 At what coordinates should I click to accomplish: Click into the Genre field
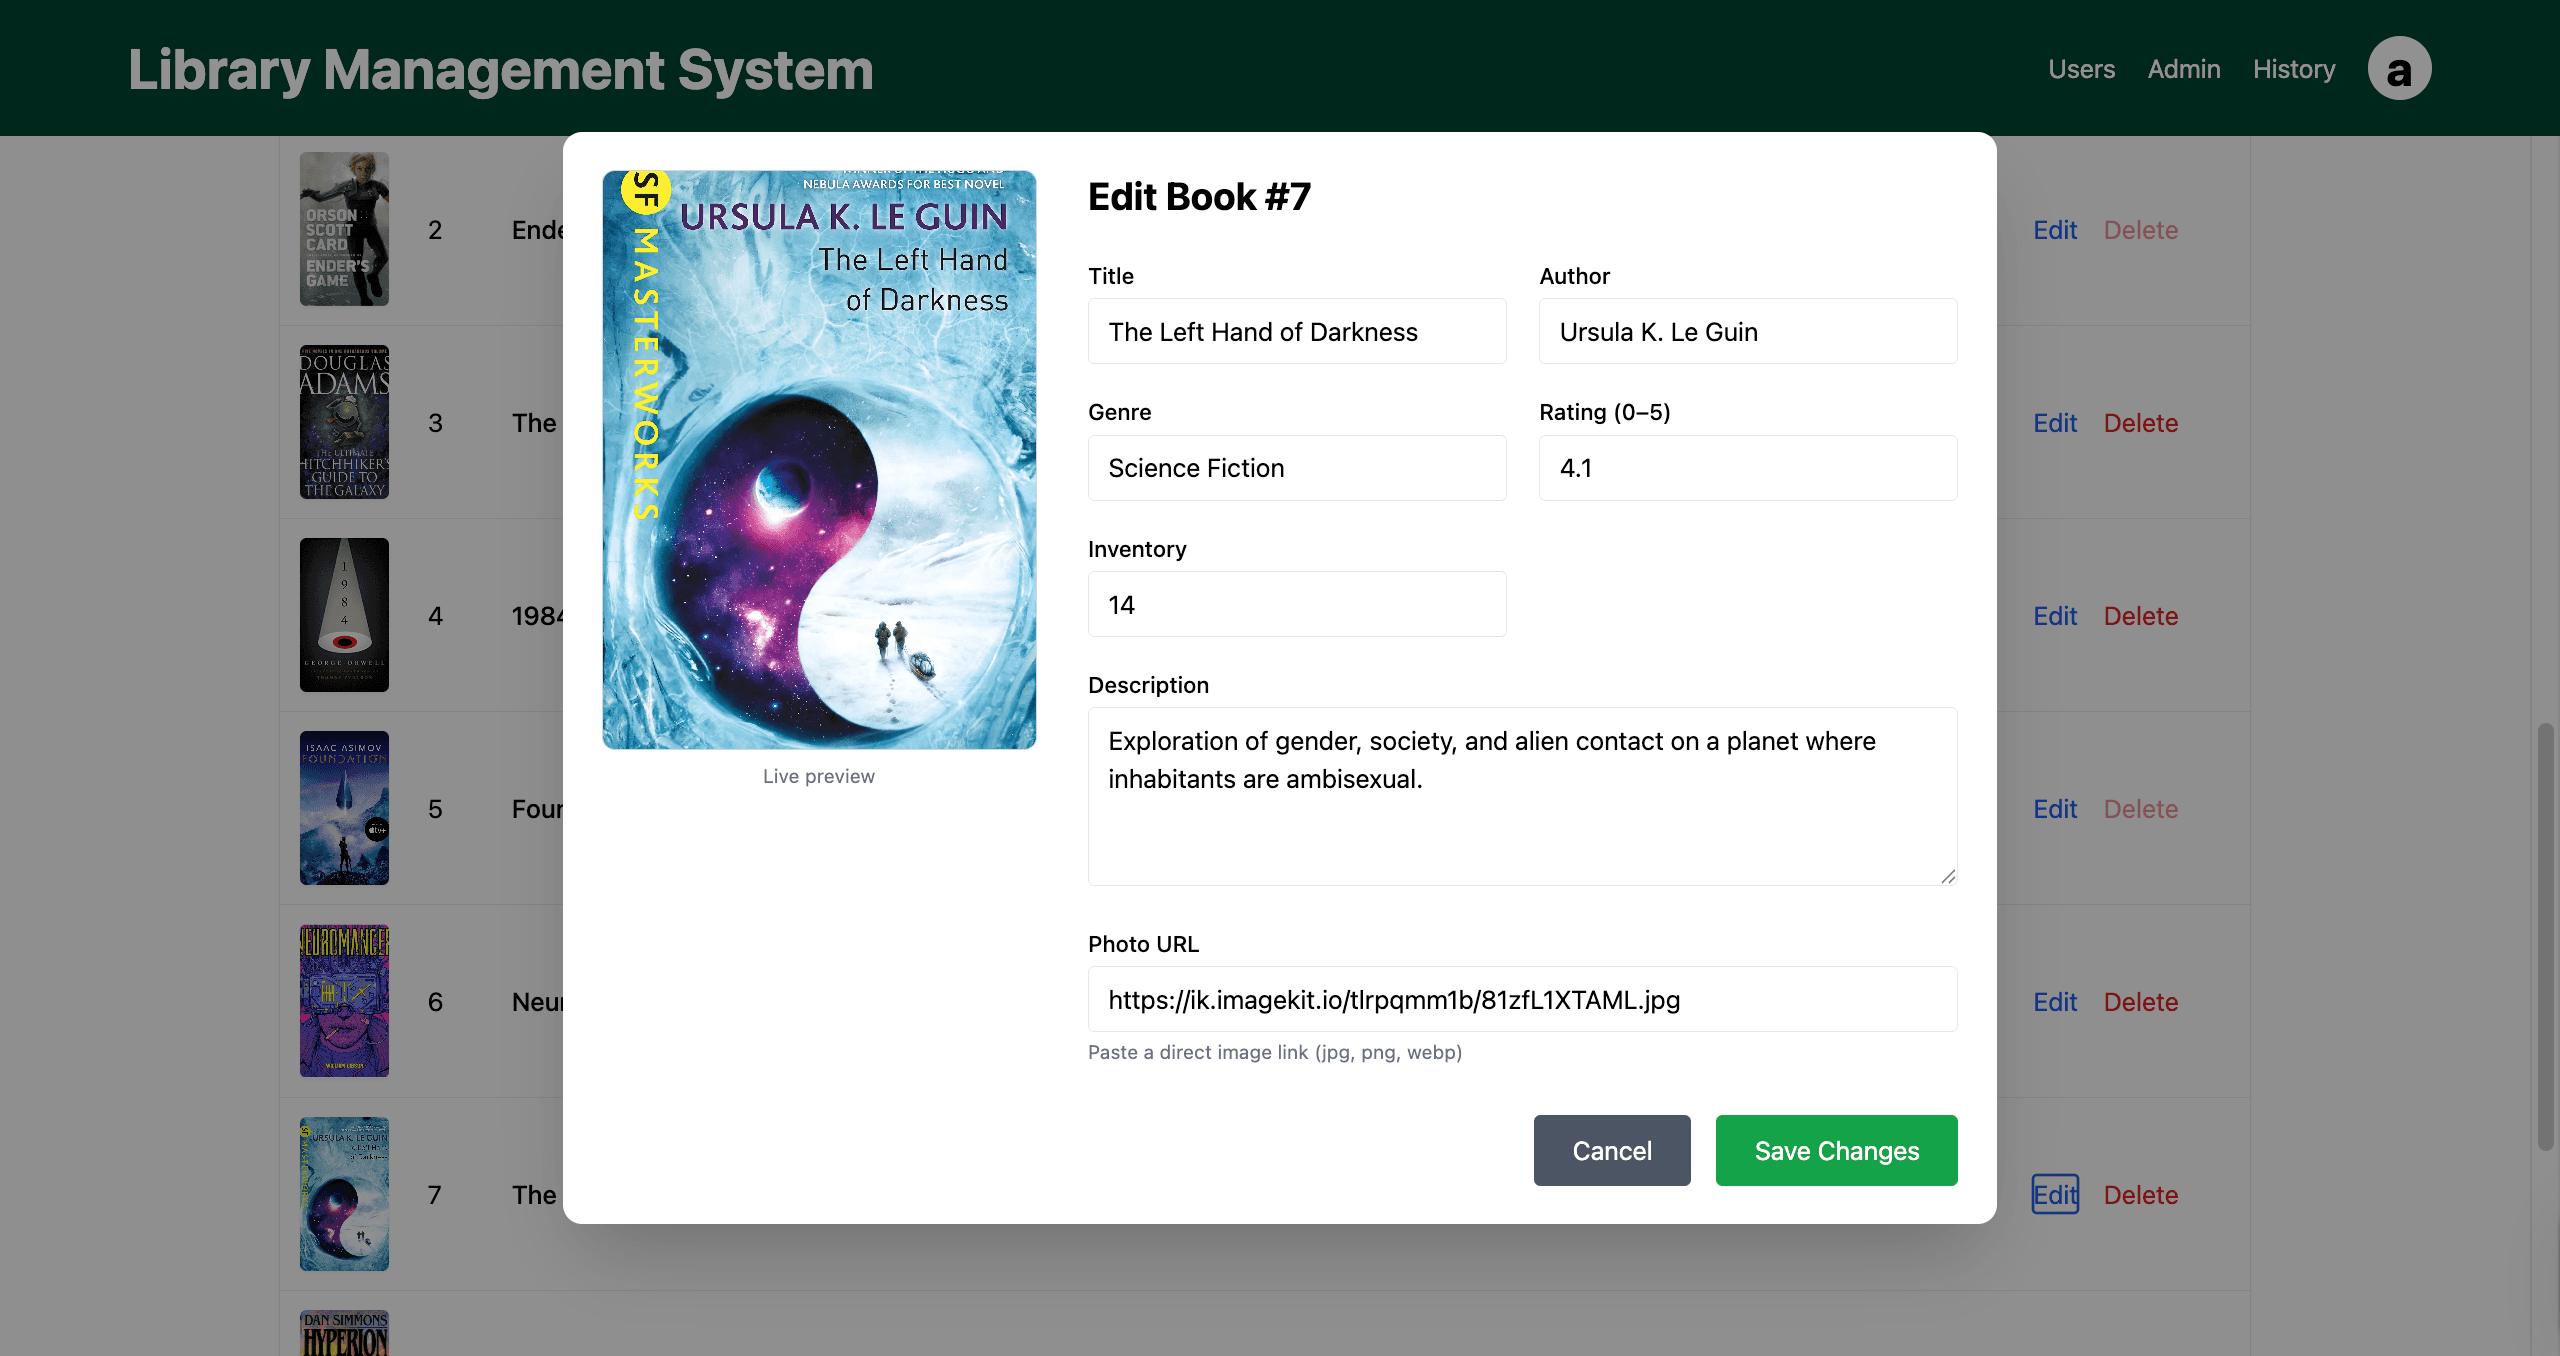(1297, 468)
